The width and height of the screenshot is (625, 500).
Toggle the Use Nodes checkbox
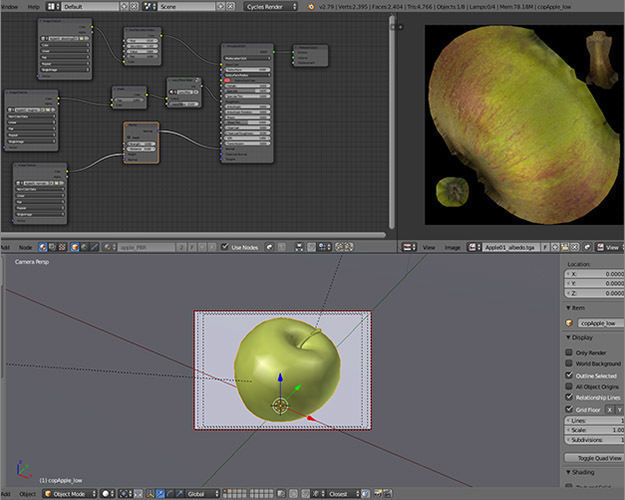[x=225, y=247]
